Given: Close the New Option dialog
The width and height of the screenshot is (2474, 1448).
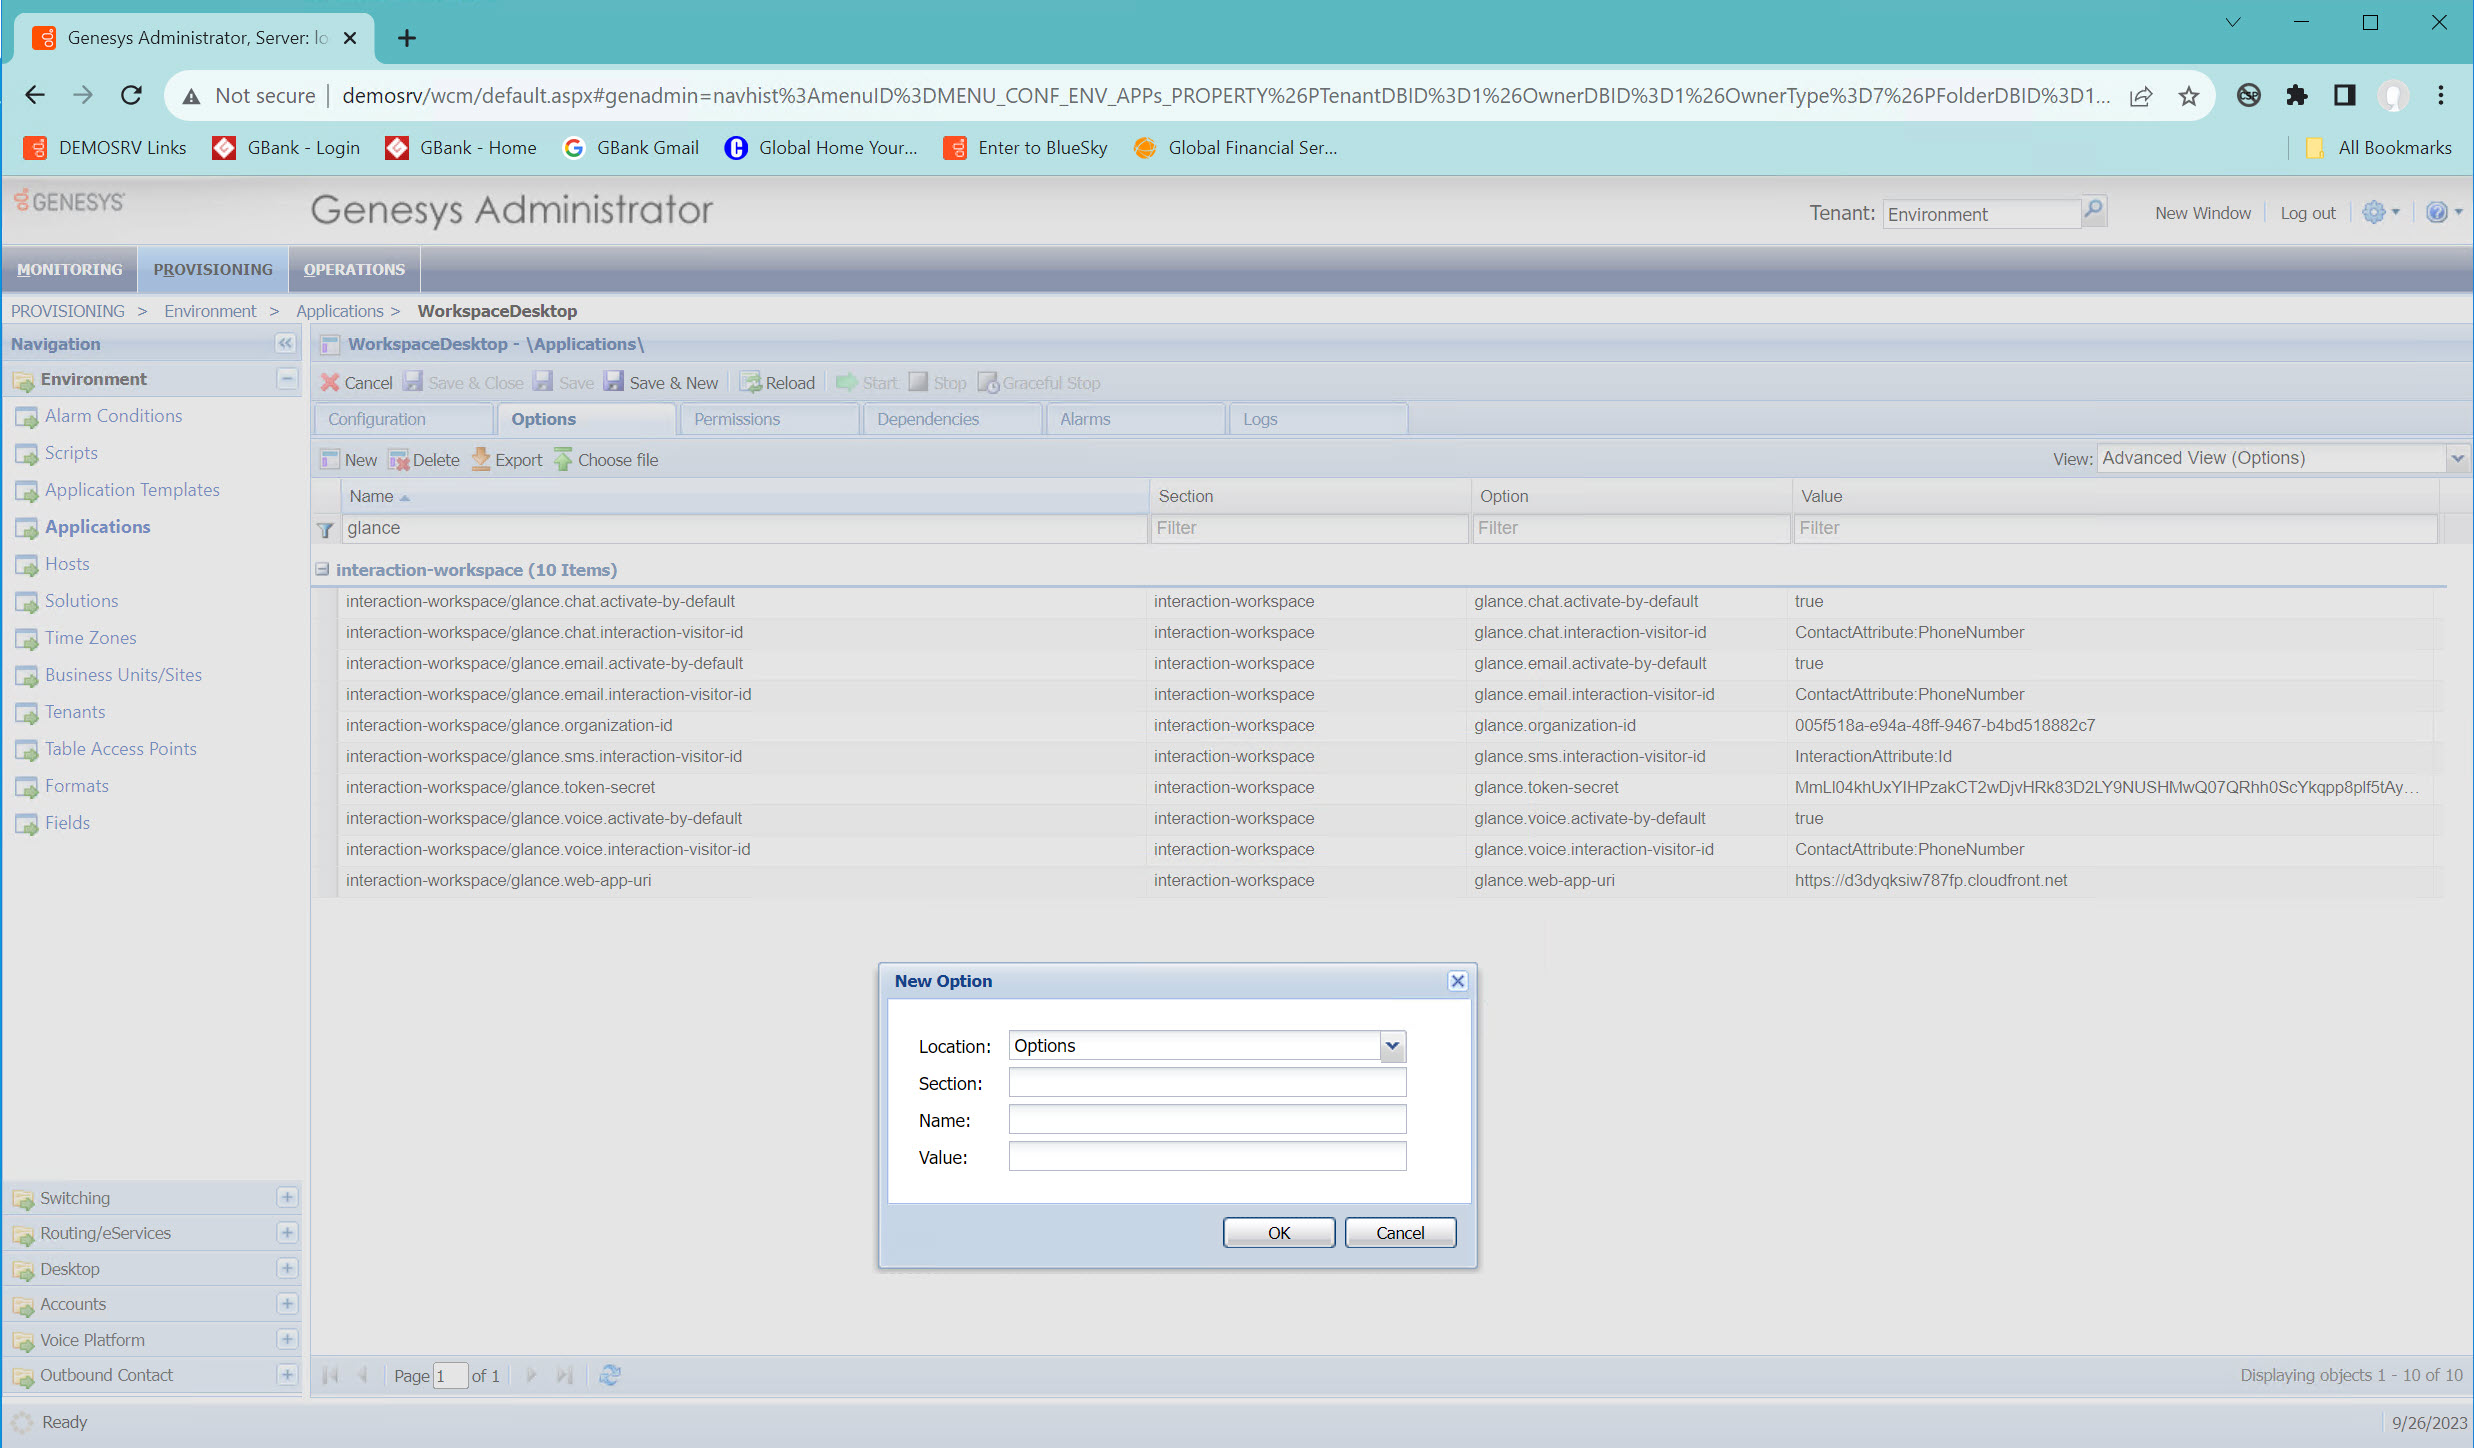Looking at the screenshot, I should click(1458, 981).
